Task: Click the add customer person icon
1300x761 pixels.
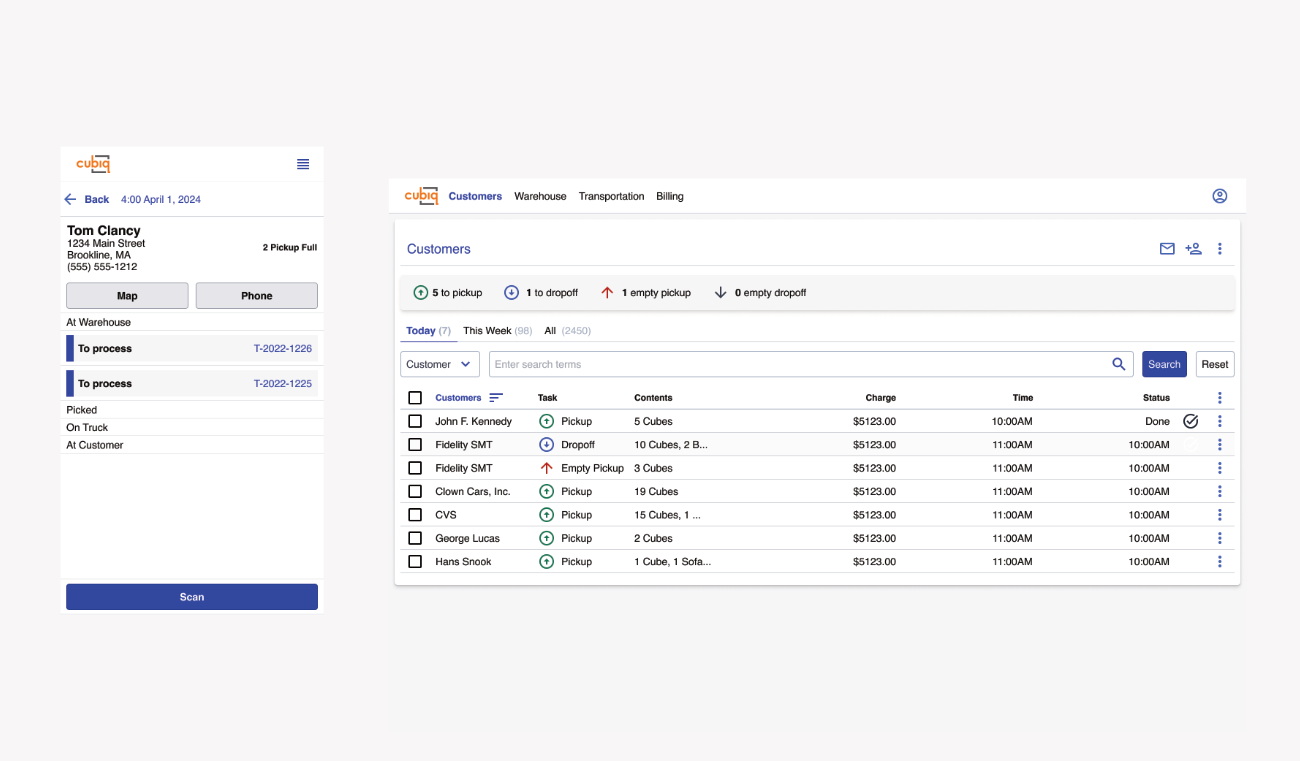Action: click(x=1193, y=249)
